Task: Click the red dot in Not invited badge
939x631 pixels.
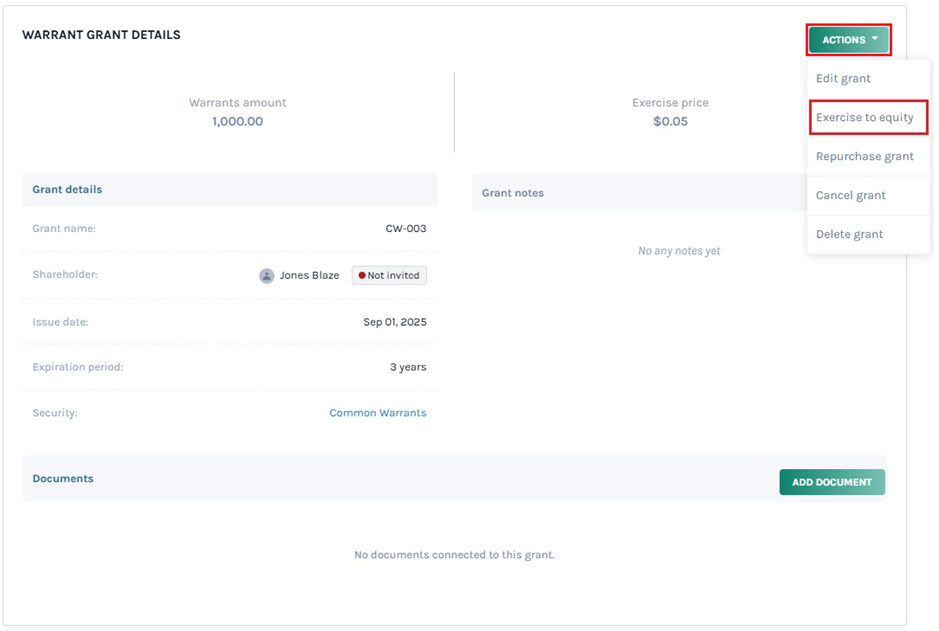Action: coord(362,276)
